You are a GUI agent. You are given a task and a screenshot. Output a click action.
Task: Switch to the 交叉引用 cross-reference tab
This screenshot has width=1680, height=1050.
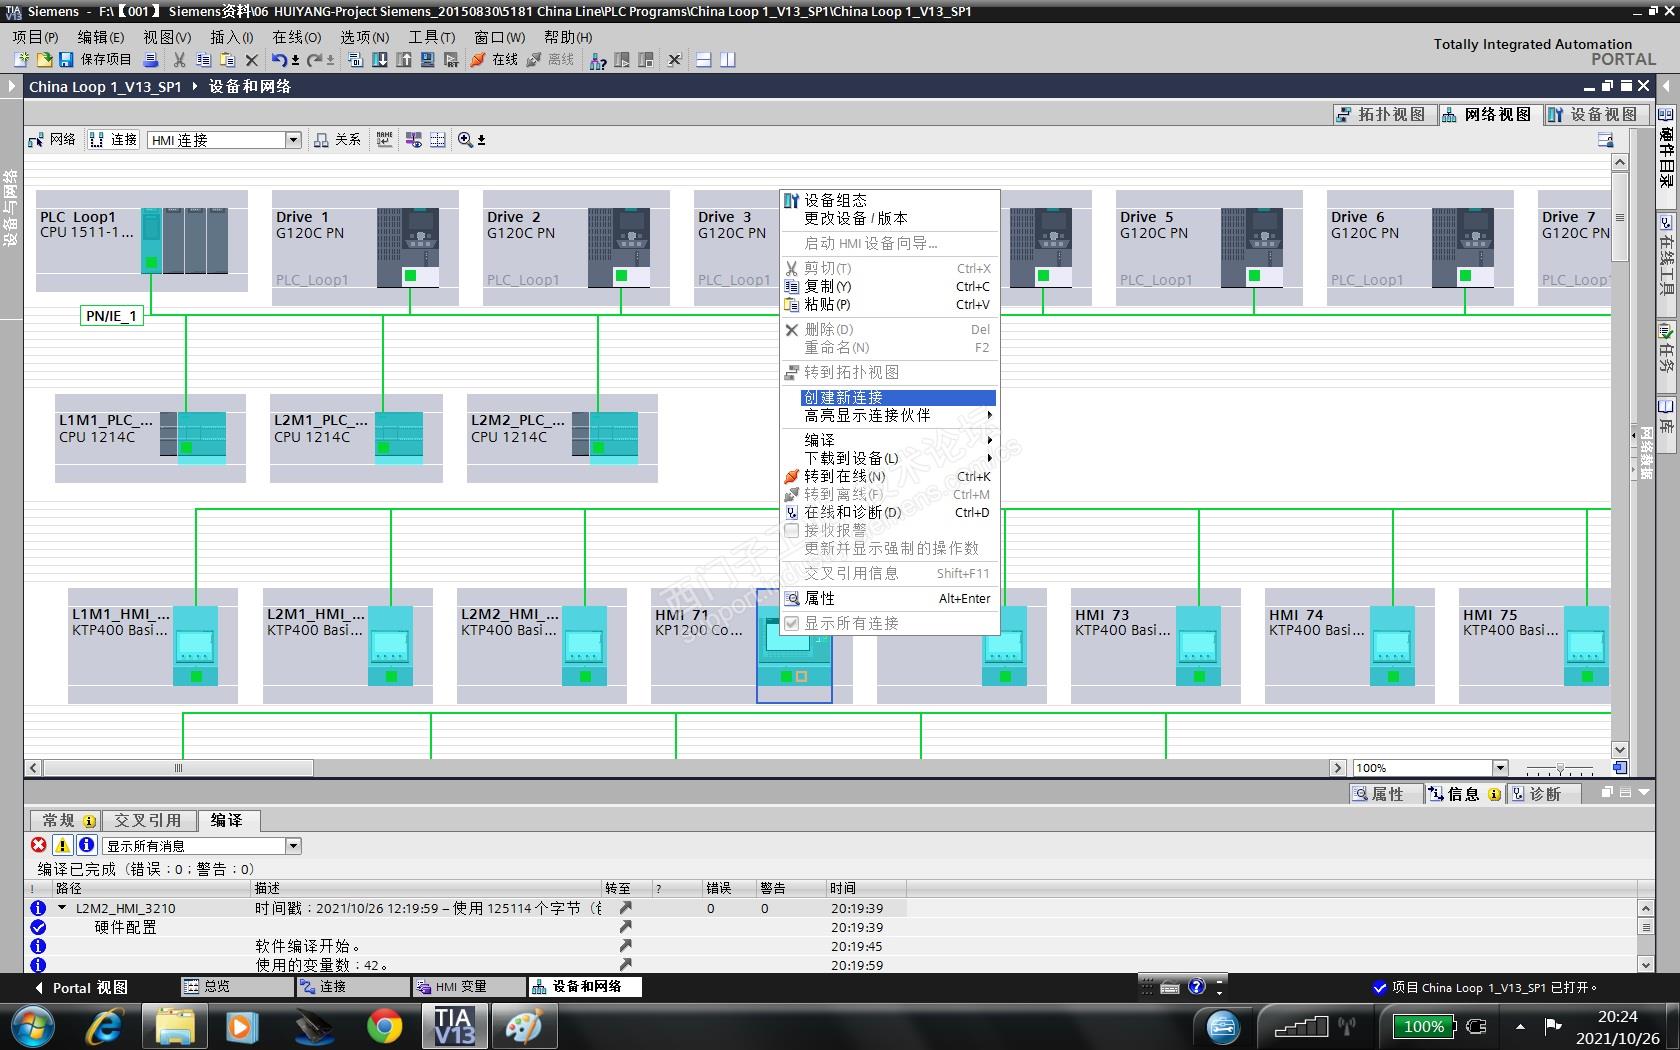pos(148,821)
